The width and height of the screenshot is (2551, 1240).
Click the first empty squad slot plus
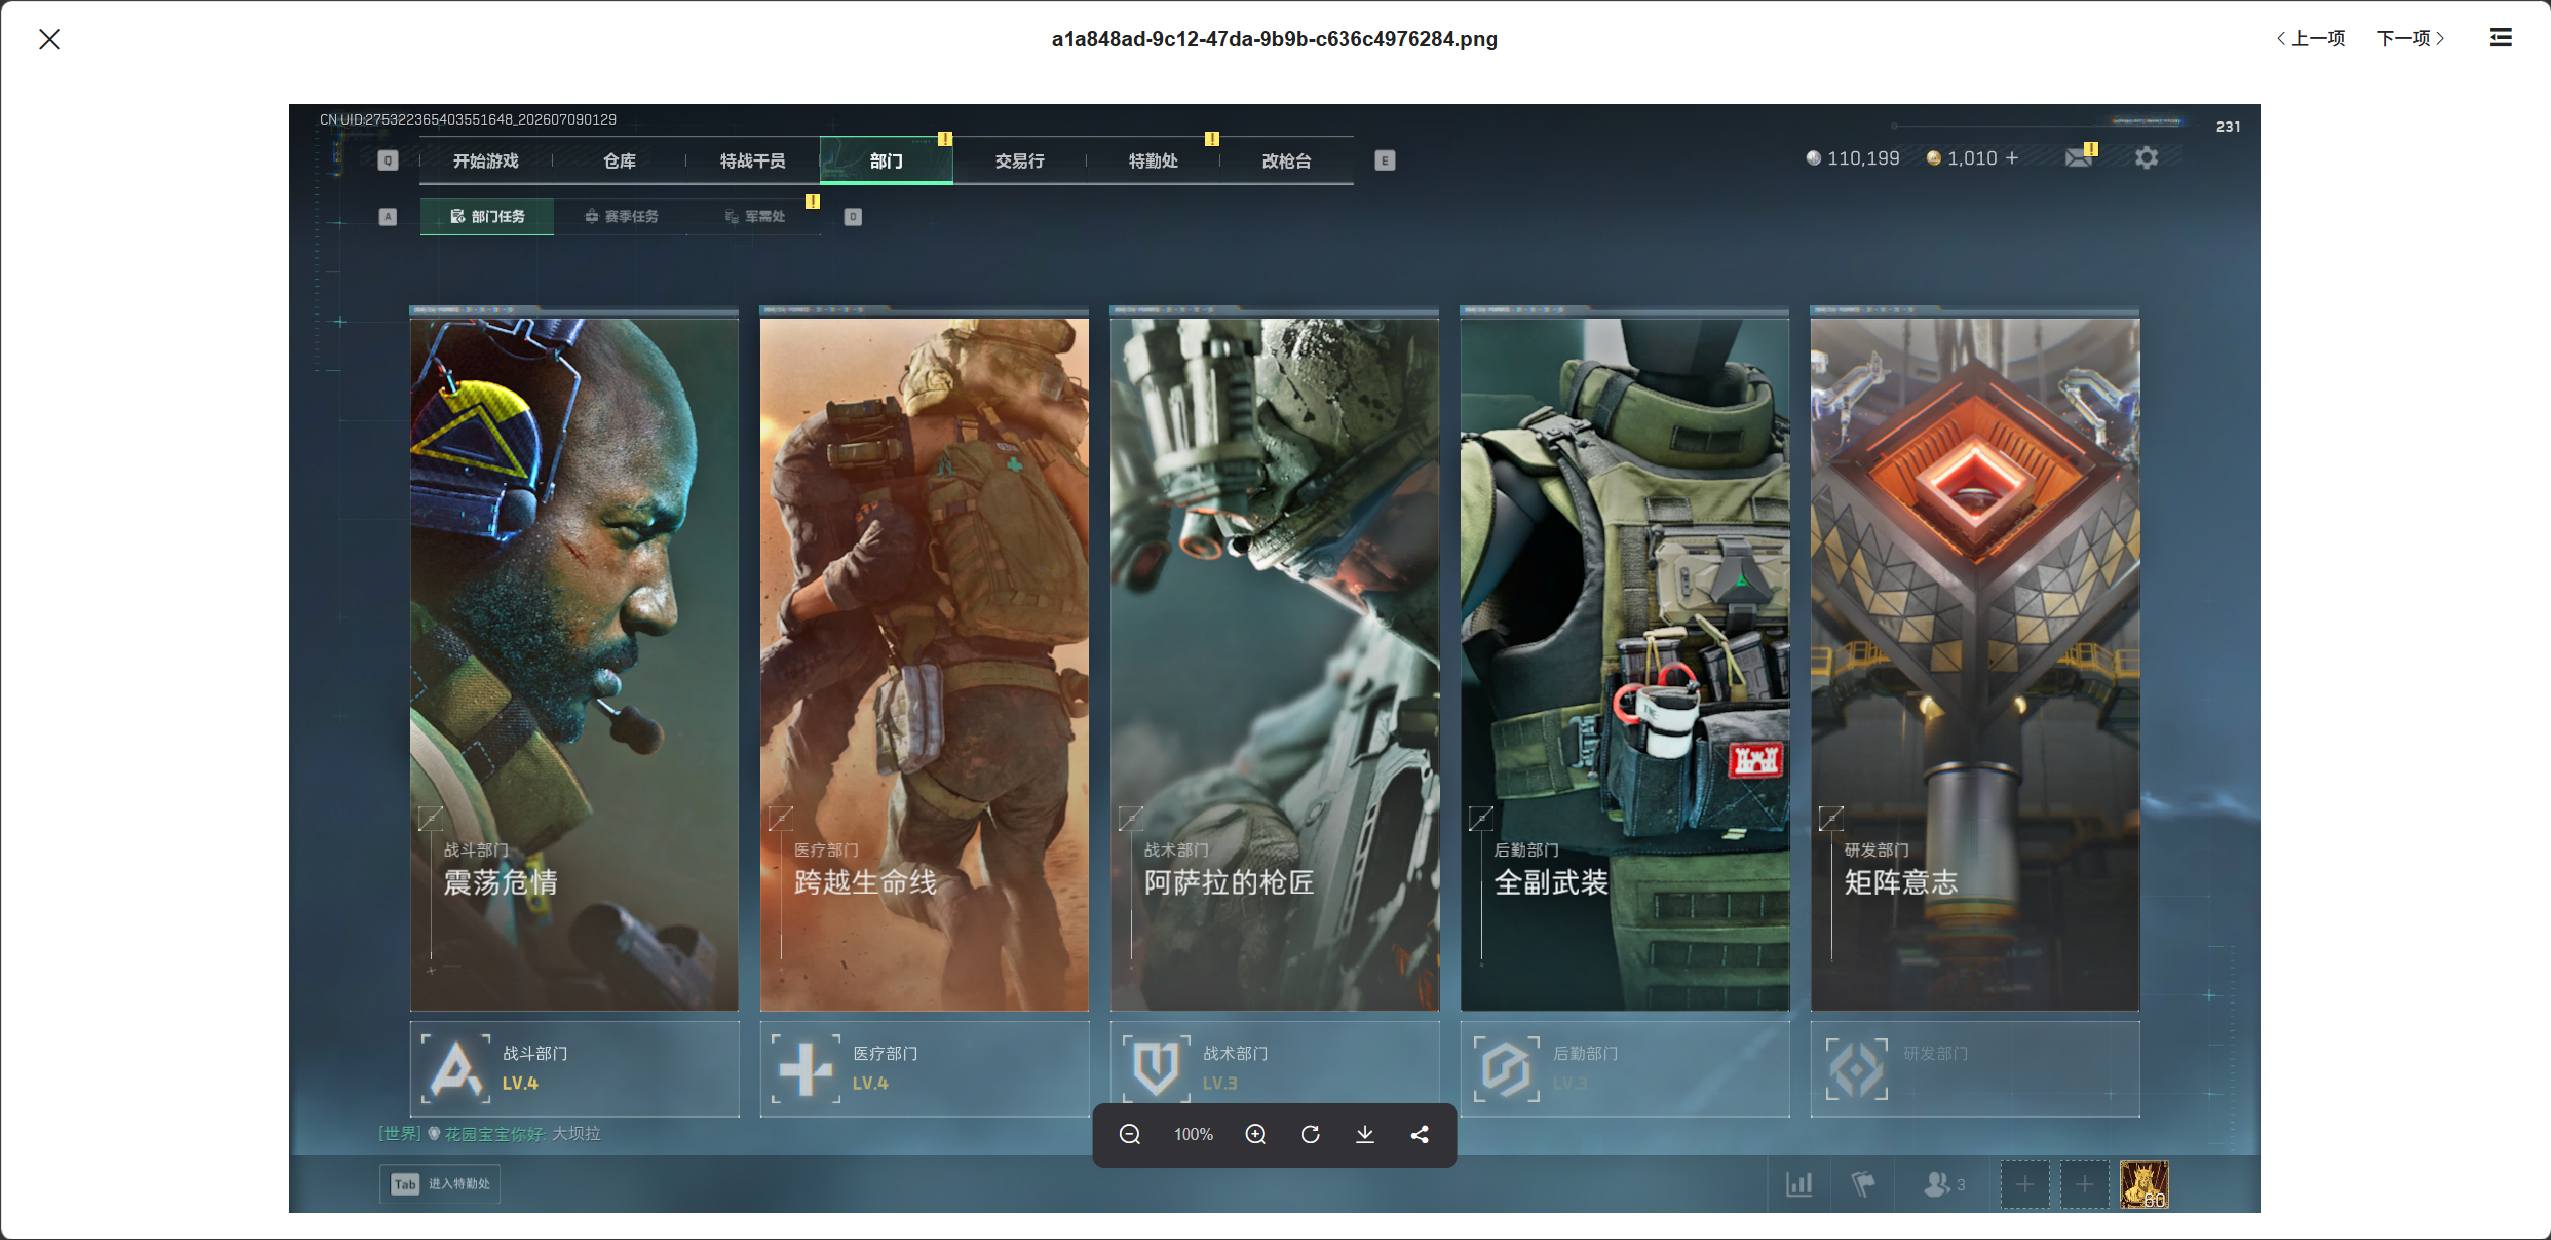2024,1185
